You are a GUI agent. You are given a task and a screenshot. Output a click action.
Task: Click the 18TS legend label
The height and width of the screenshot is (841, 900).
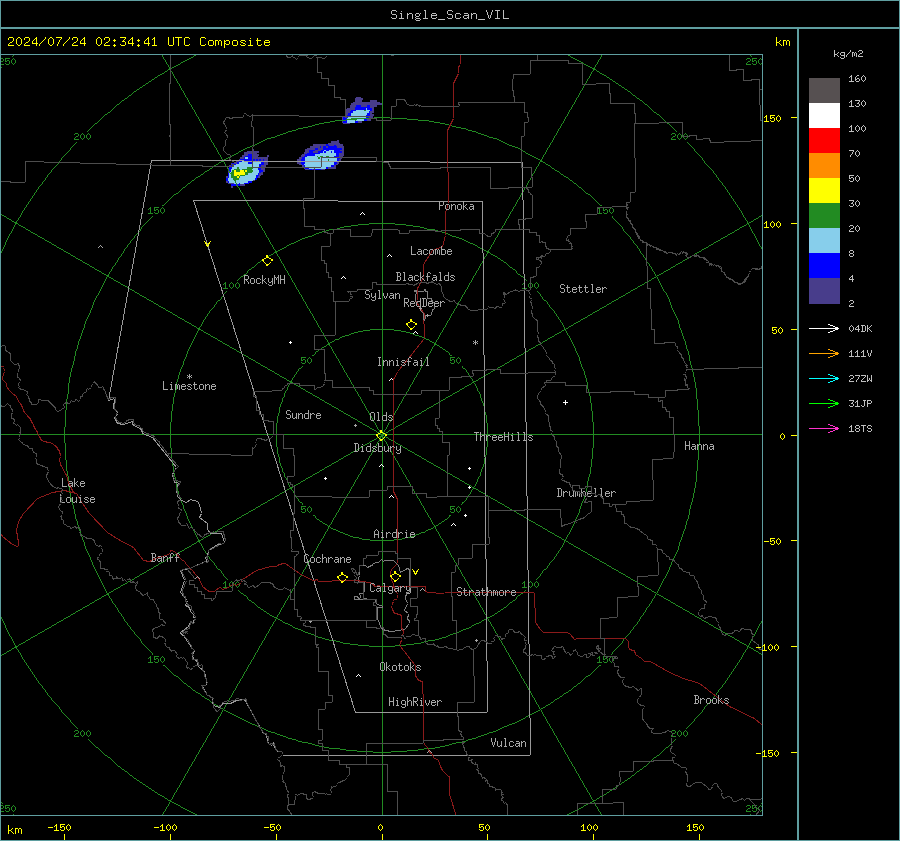point(860,428)
